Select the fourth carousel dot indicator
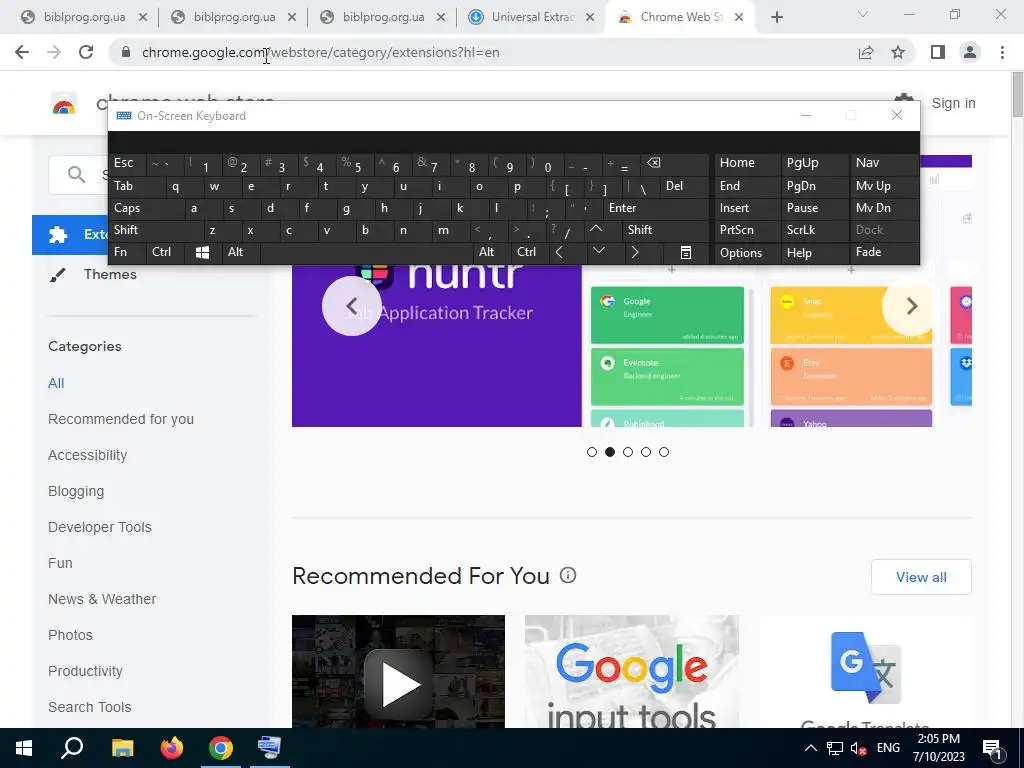Viewport: 1024px width, 768px height. [646, 452]
